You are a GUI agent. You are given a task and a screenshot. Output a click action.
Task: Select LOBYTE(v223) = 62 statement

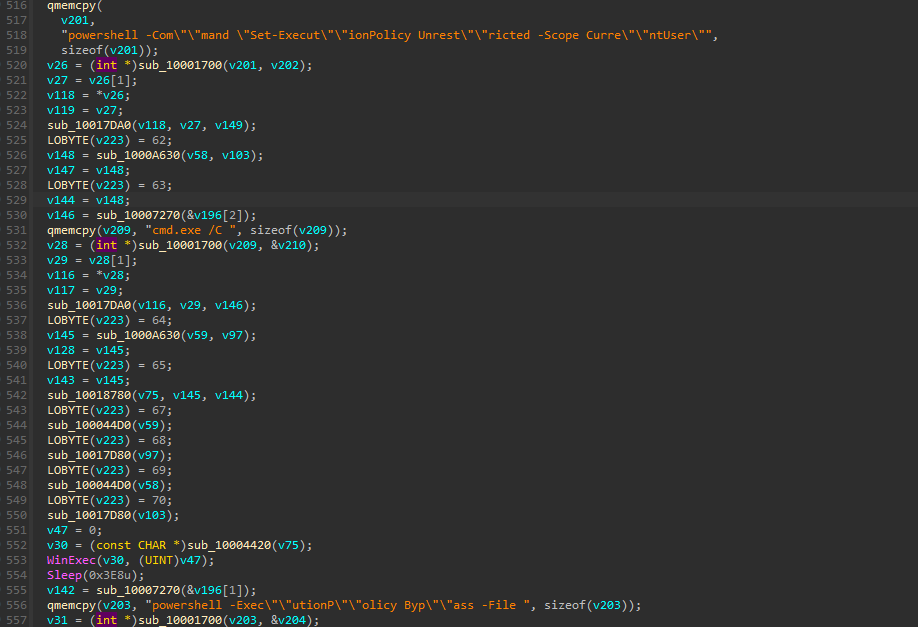click(109, 141)
